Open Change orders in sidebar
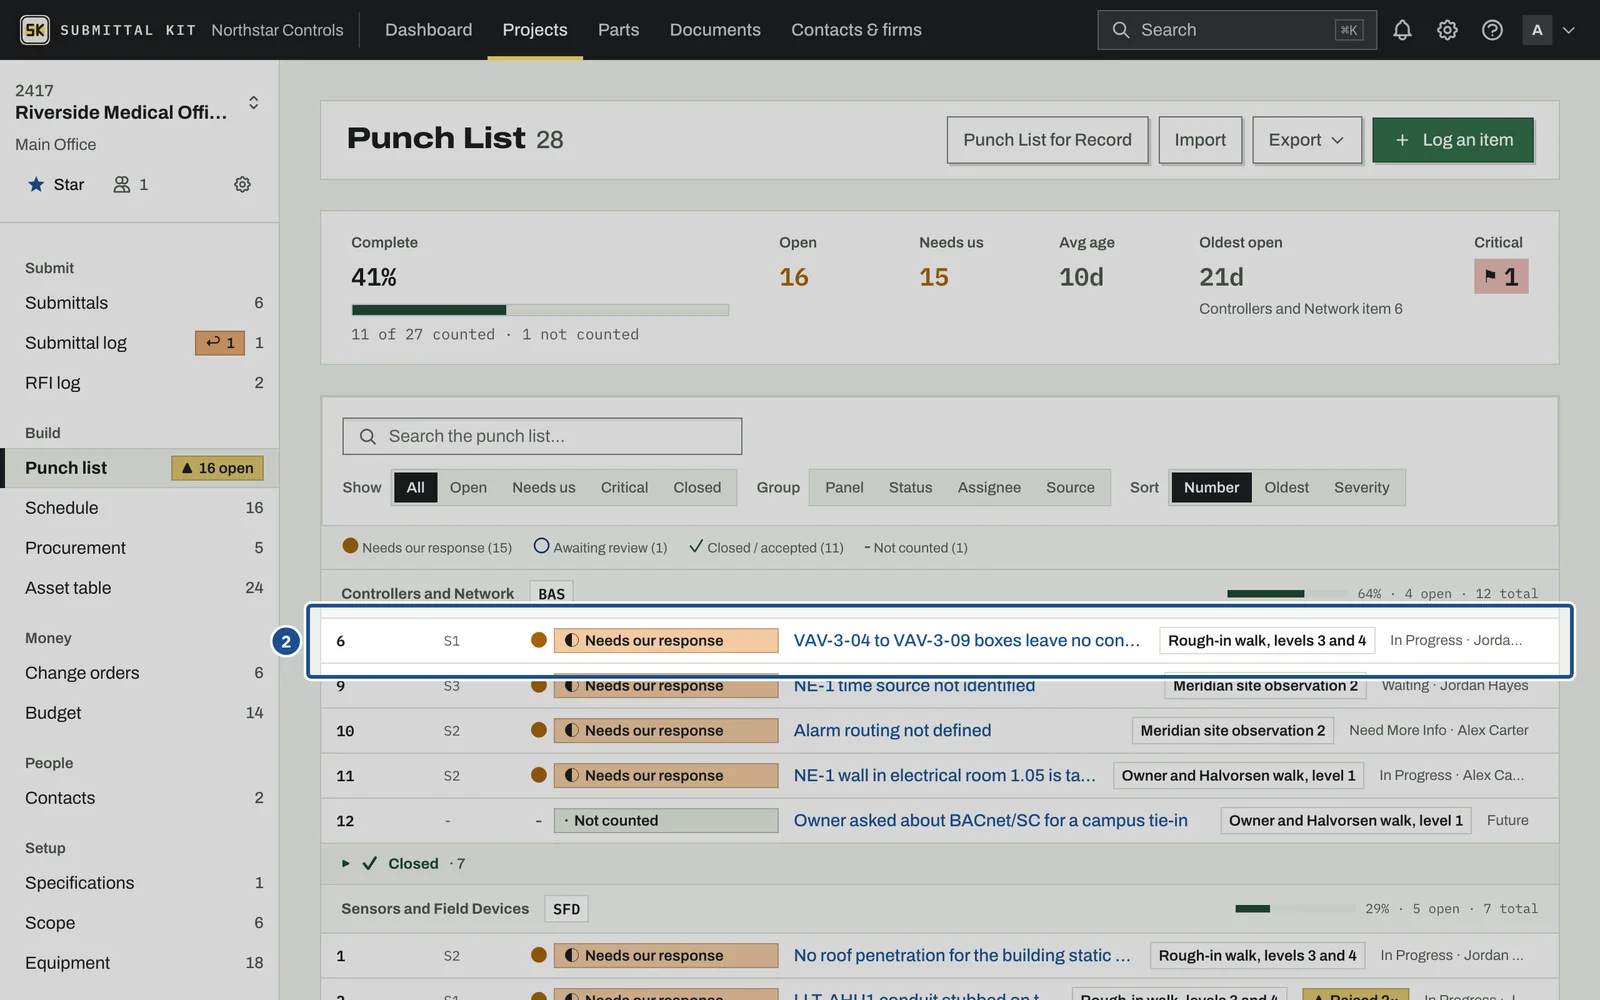This screenshot has height=1000, width=1600. coord(140,673)
